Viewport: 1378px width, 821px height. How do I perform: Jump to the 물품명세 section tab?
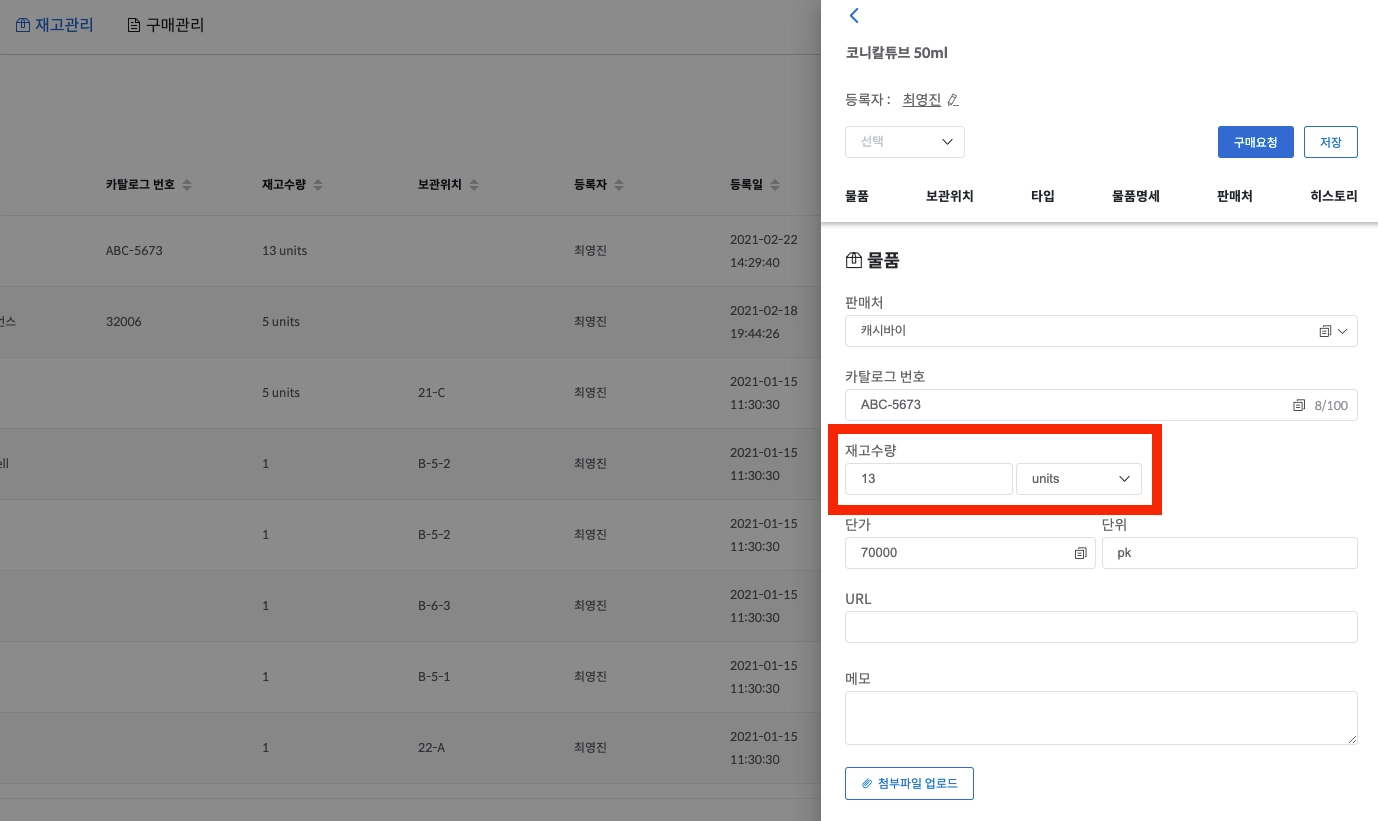pos(1136,196)
